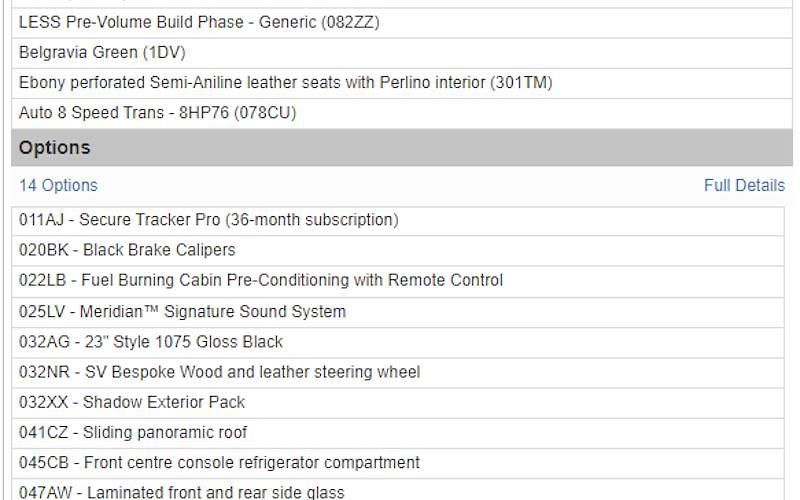The image size is (800, 500).
Task: Select the Belgravia Green (1DV) row
Action: pos(402,53)
